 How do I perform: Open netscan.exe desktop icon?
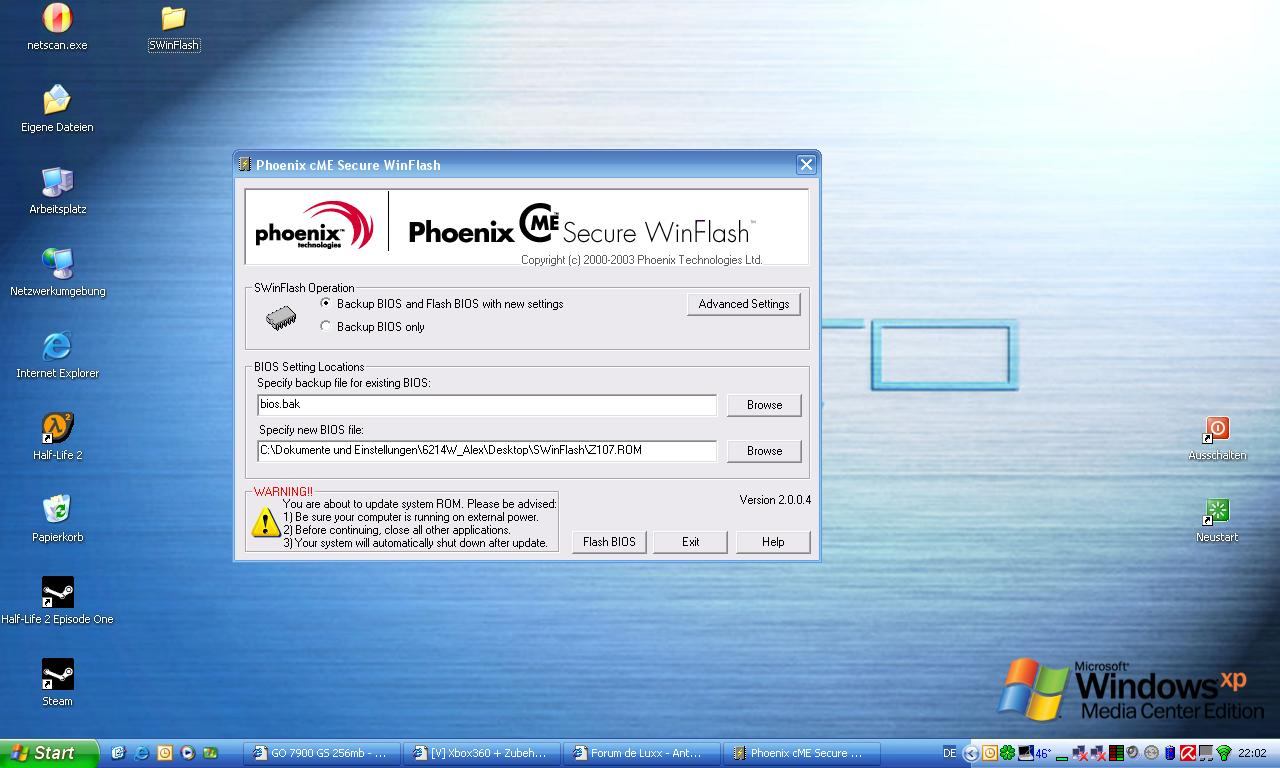[x=57, y=26]
